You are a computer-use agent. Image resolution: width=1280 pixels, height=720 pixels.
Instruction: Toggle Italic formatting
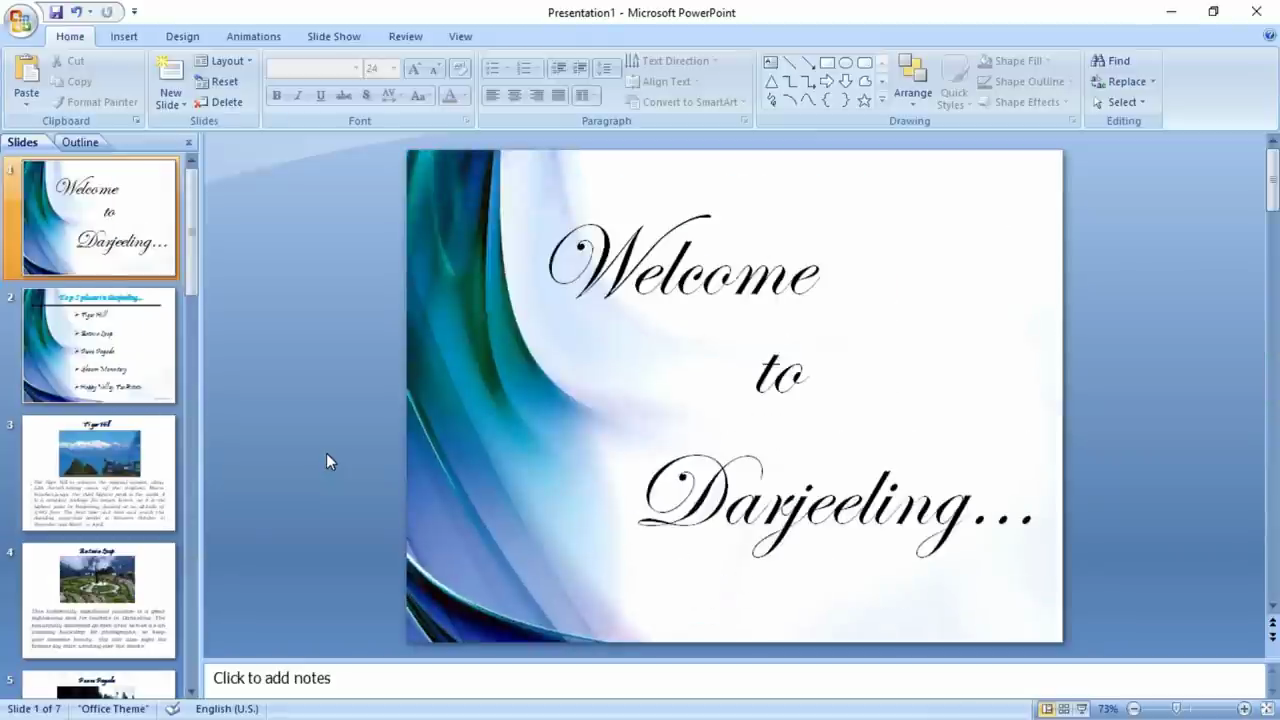298,96
